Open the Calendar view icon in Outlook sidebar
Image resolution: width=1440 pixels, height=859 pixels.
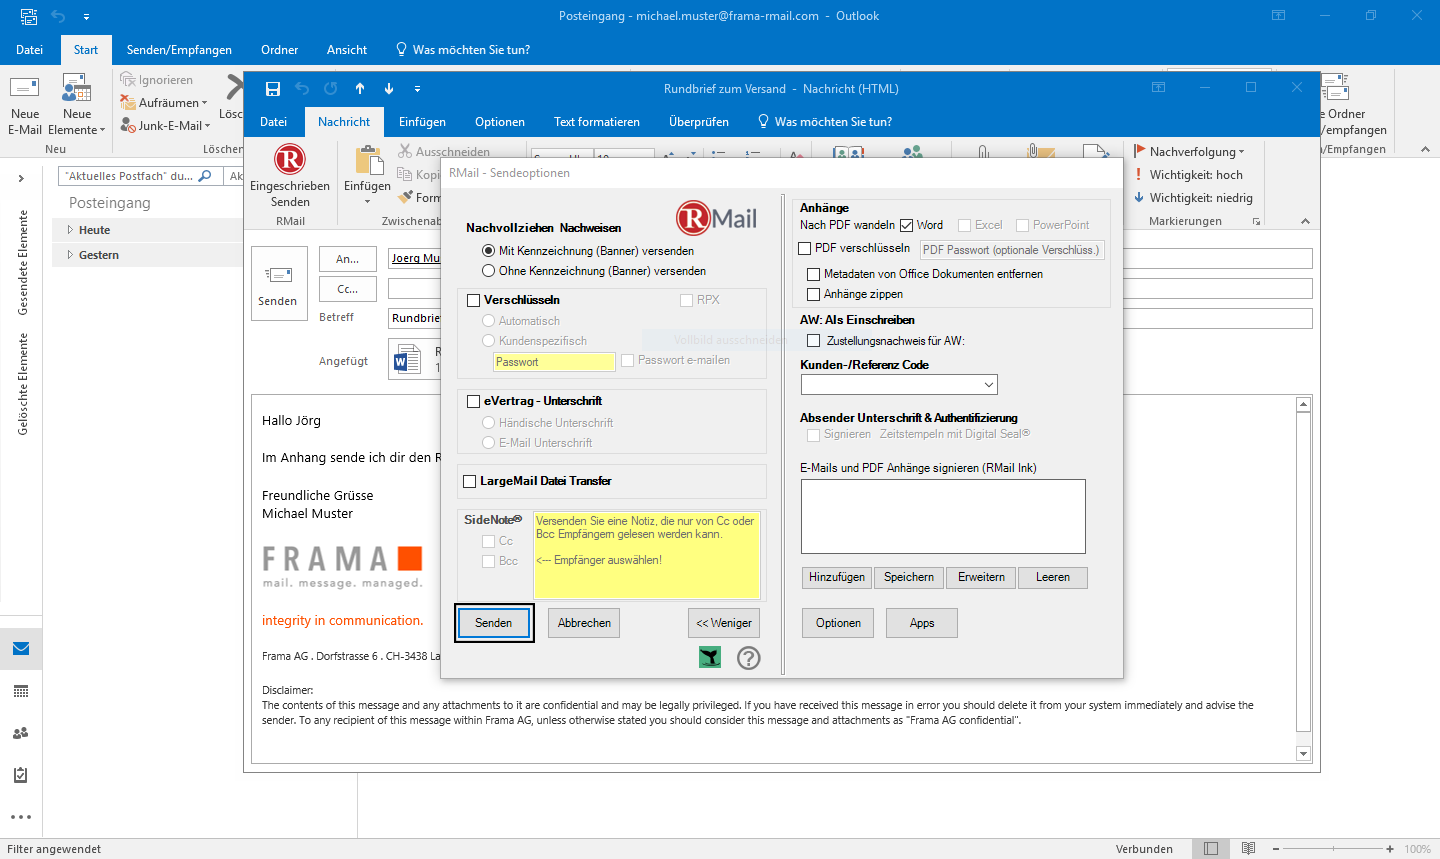(x=21, y=691)
